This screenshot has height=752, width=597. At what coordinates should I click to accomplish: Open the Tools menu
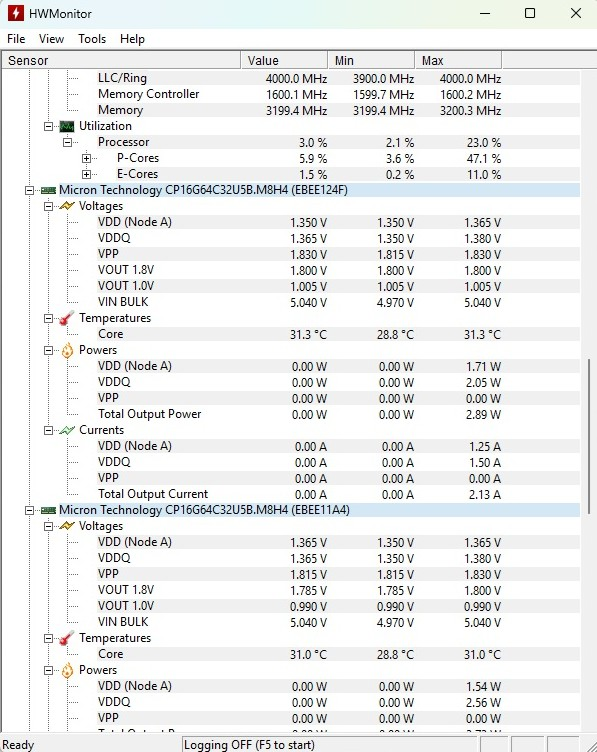tap(92, 39)
